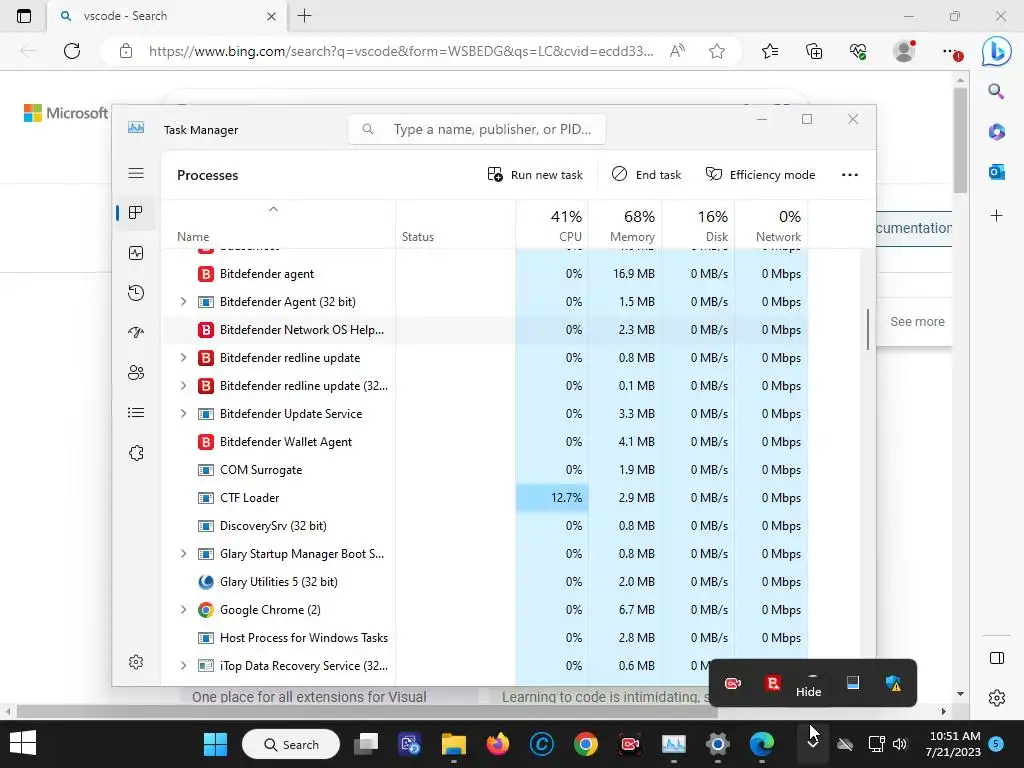Open Bing chat sidebar button
This screenshot has height=768, width=1024.
[x=997, y=52]
